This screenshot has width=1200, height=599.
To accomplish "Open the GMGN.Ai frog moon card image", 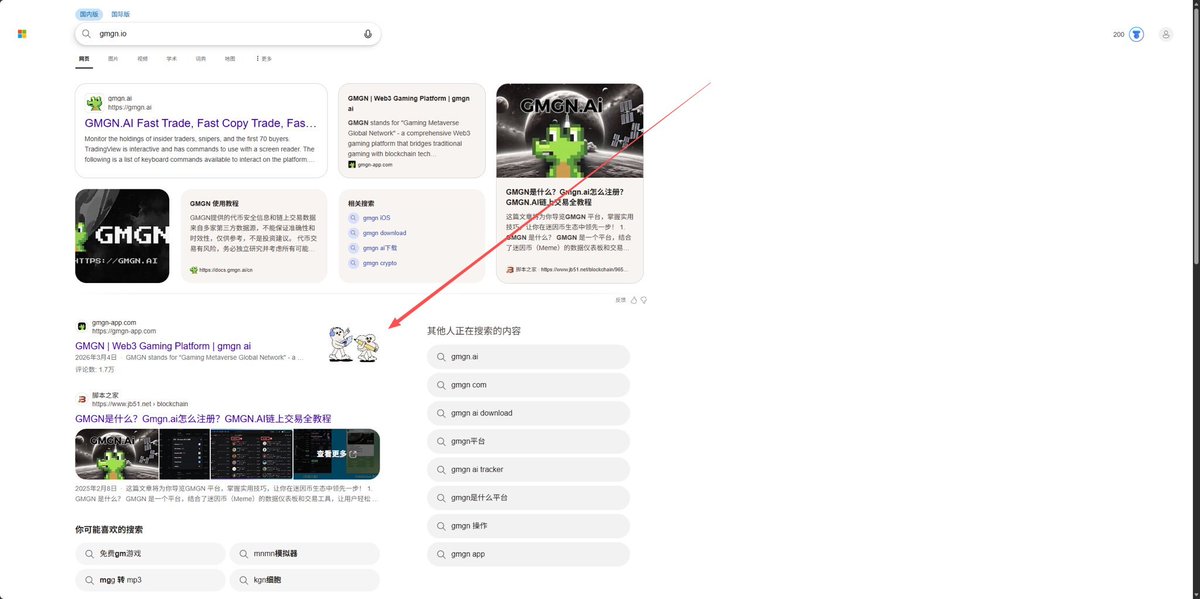I will coord(569,131).
